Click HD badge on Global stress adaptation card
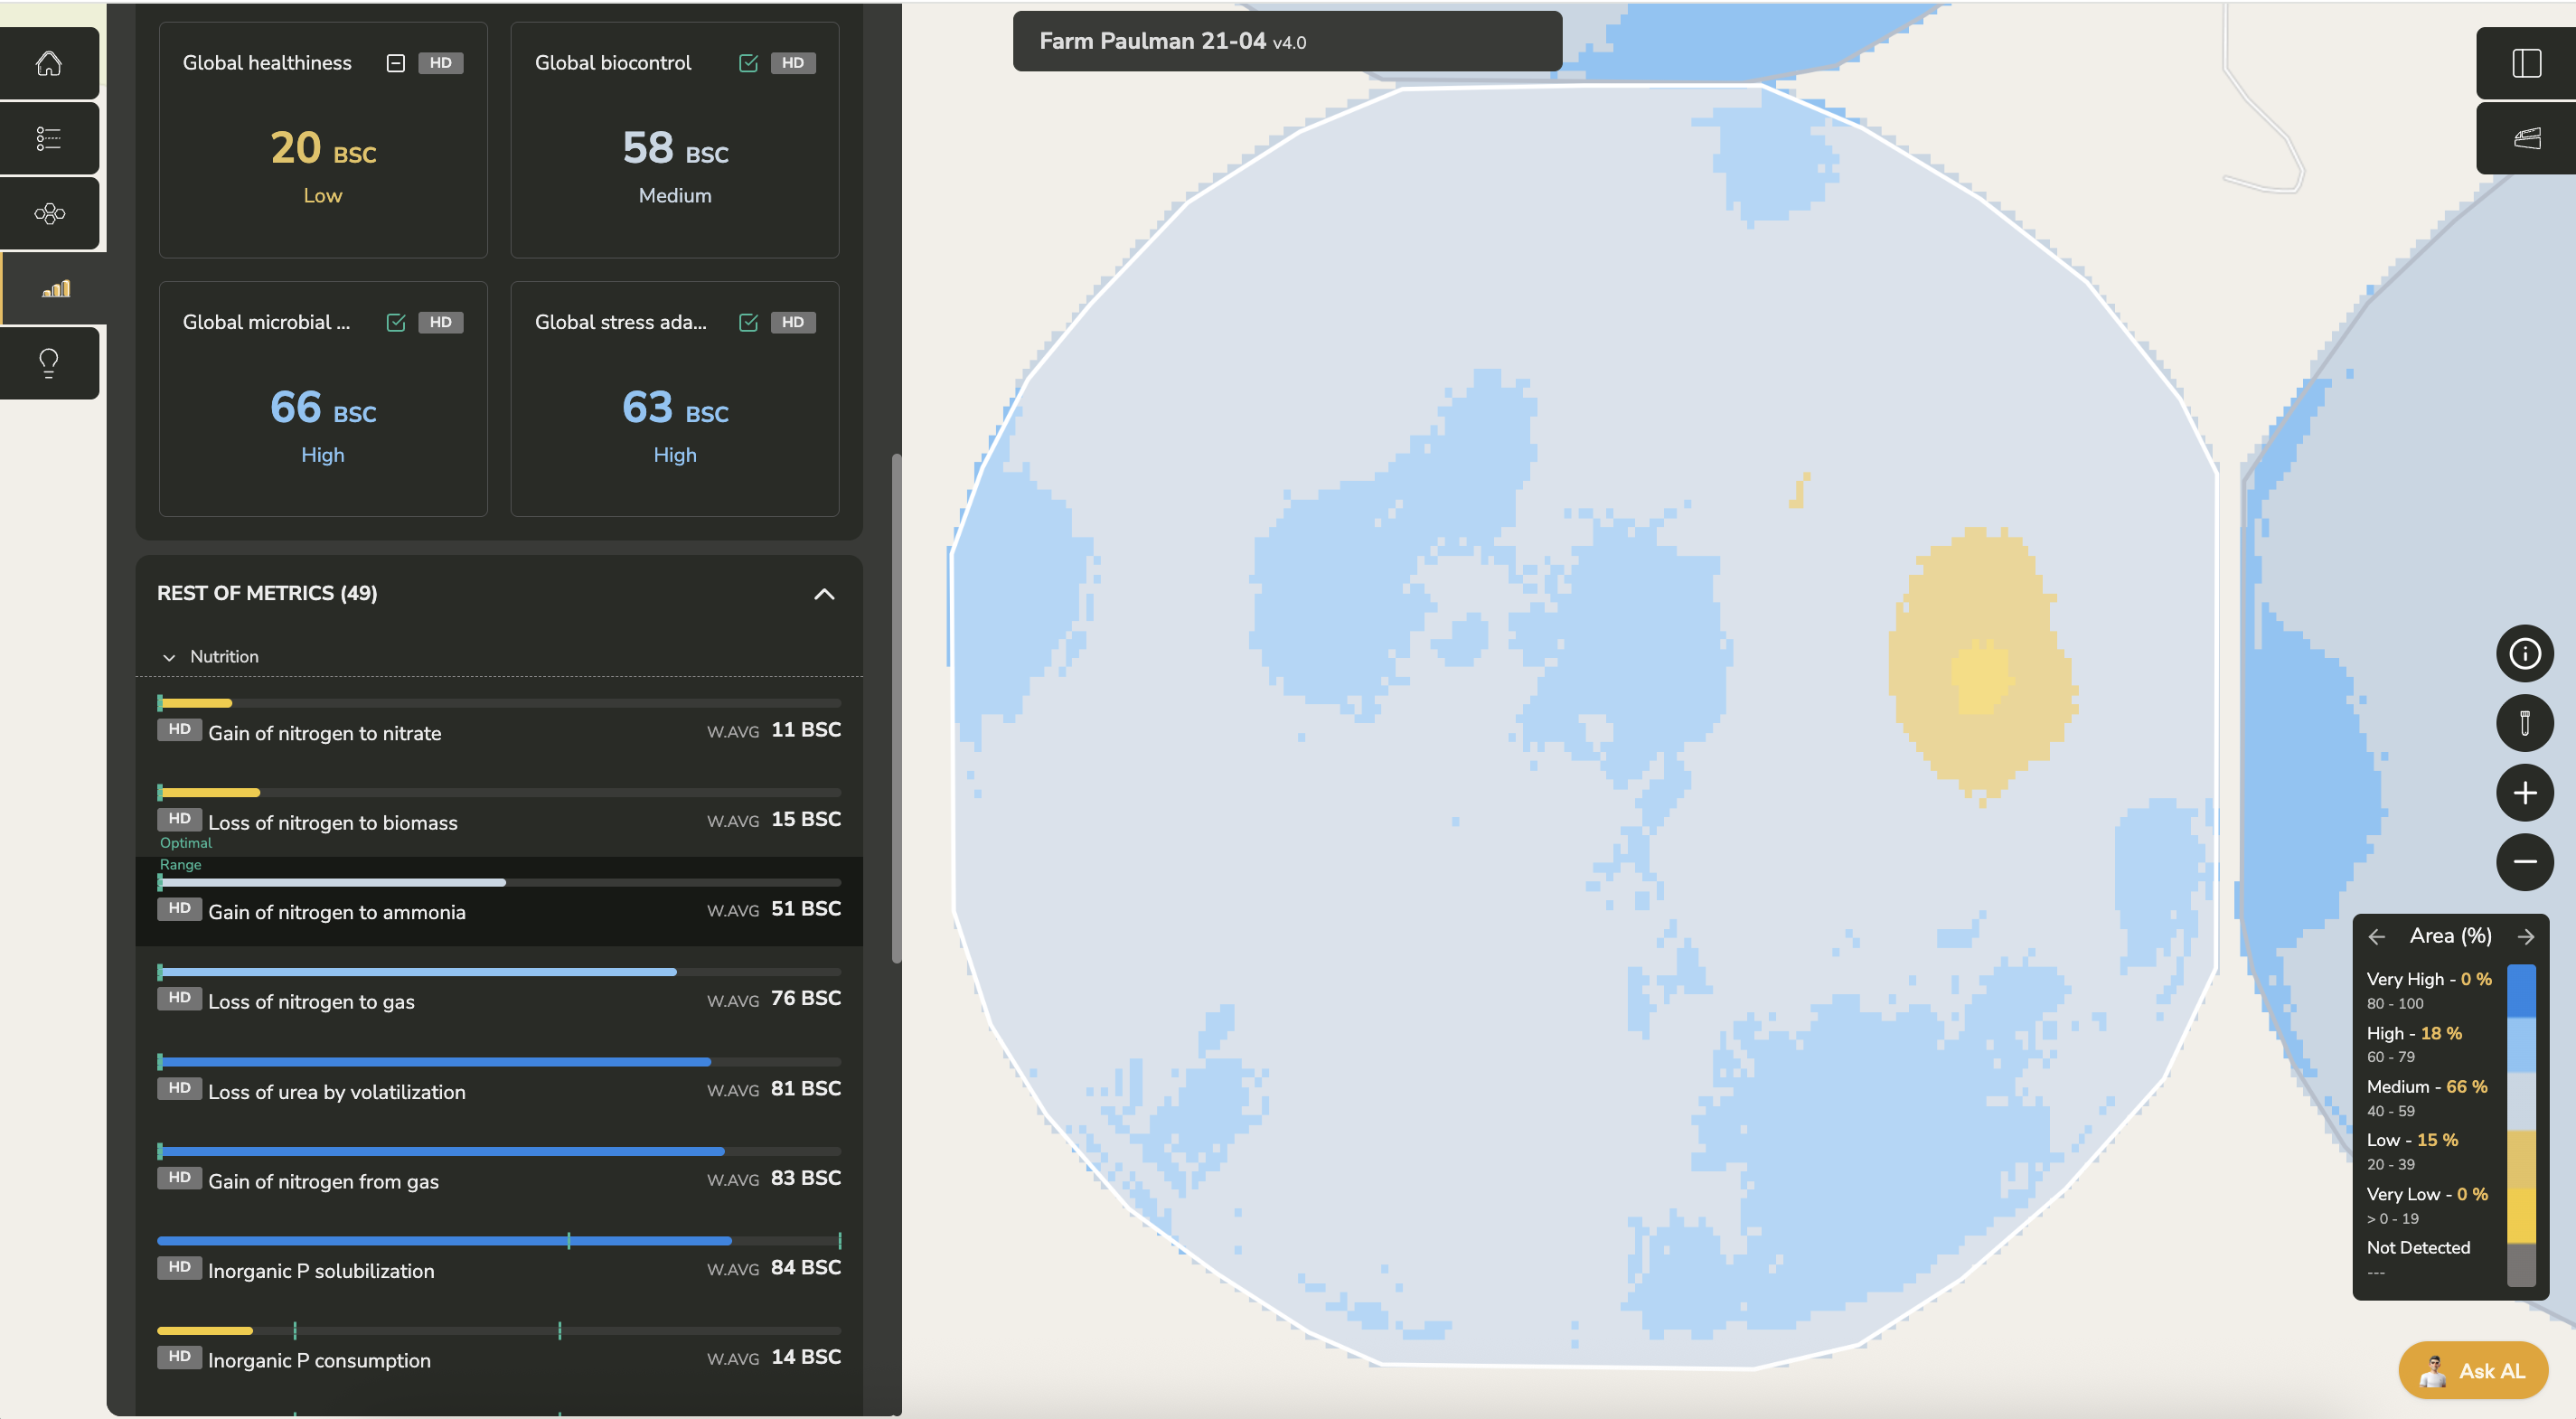 [793, 322]
